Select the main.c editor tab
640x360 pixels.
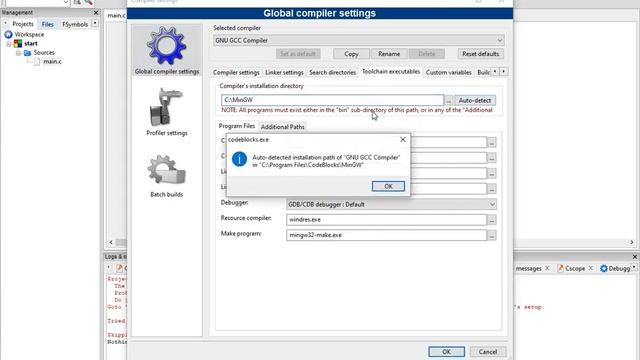(x=116, y=16)
